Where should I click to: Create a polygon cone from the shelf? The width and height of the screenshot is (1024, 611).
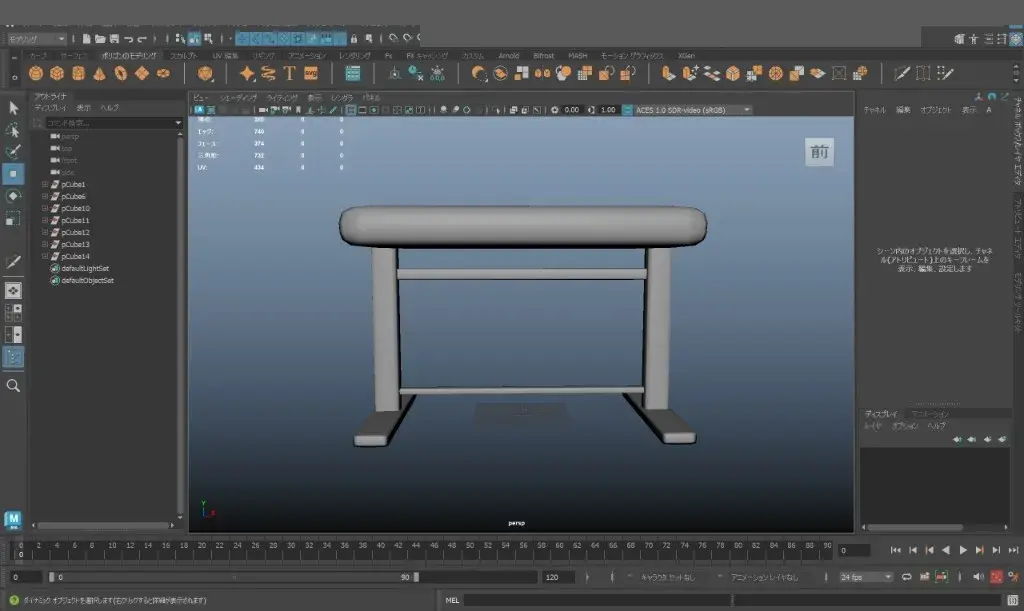tap(99, 74)
